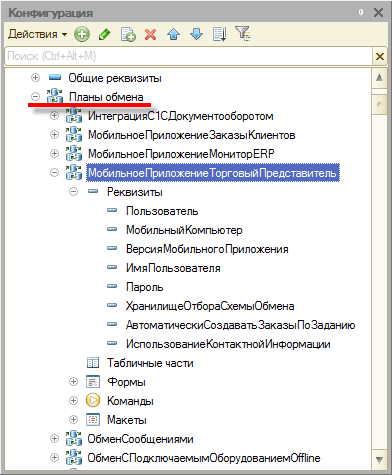Select the Пользователь attribute

162,211
